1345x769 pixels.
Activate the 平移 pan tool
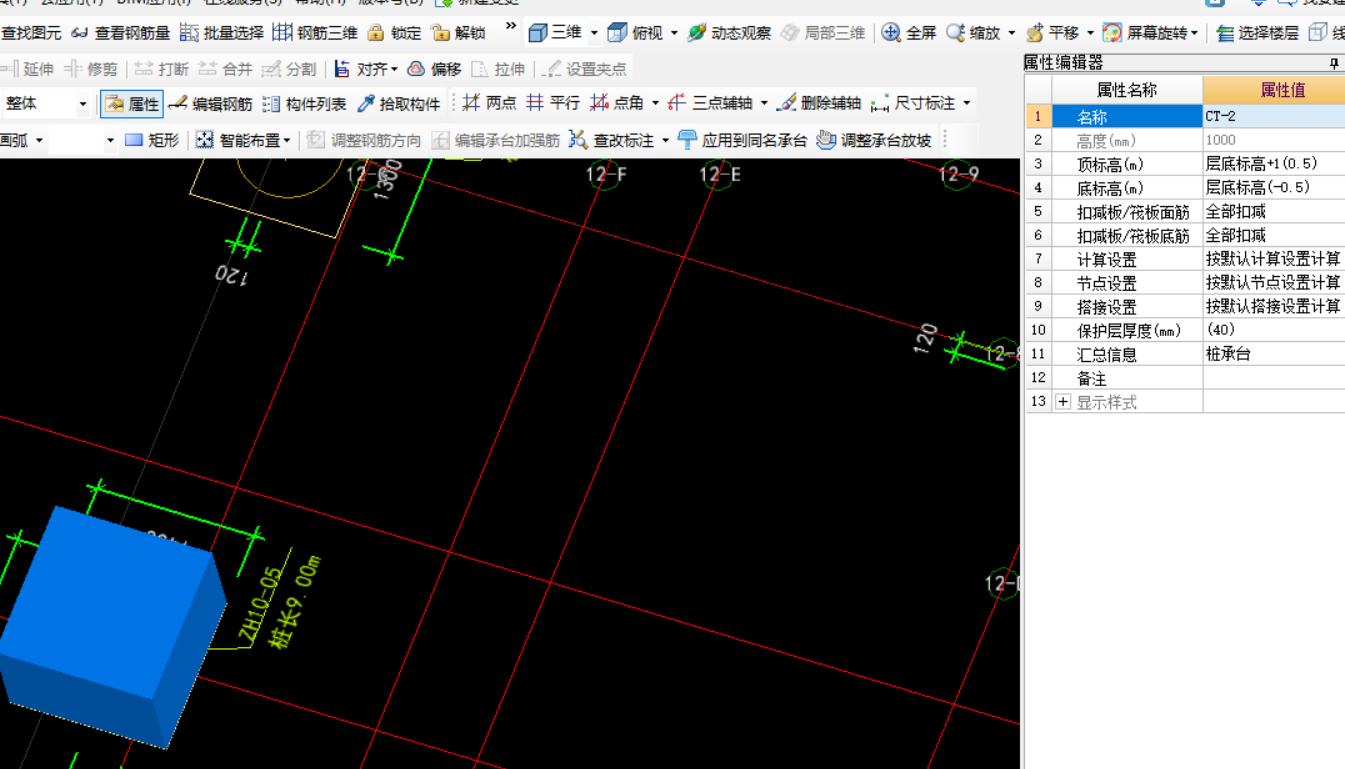1053,33
